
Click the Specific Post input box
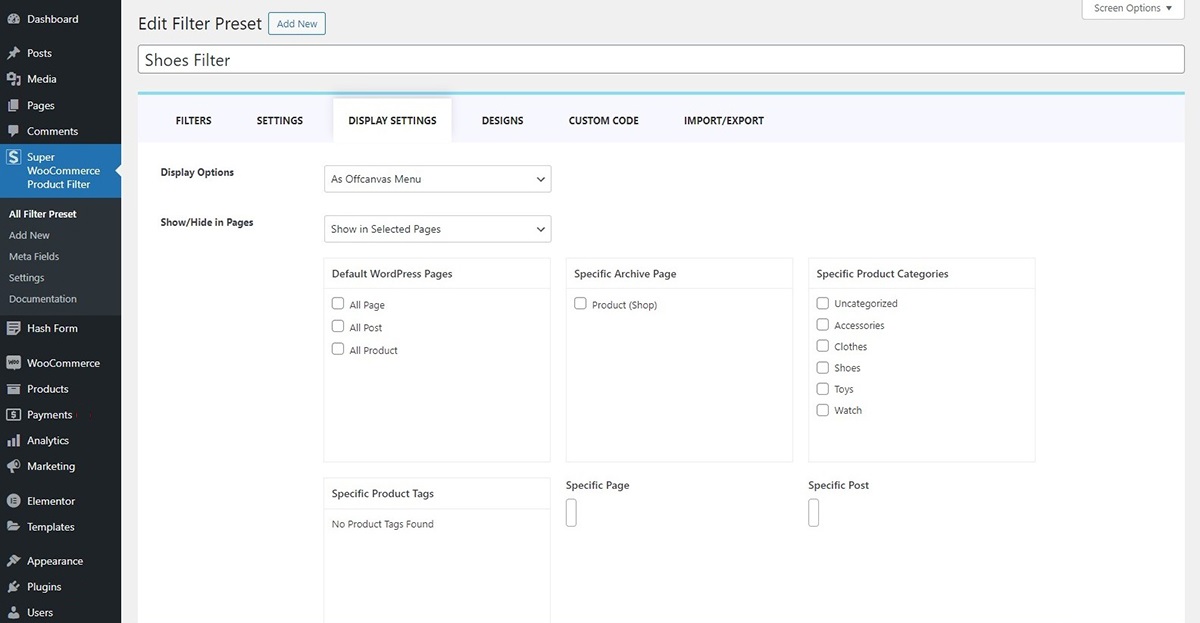[814, 513]
